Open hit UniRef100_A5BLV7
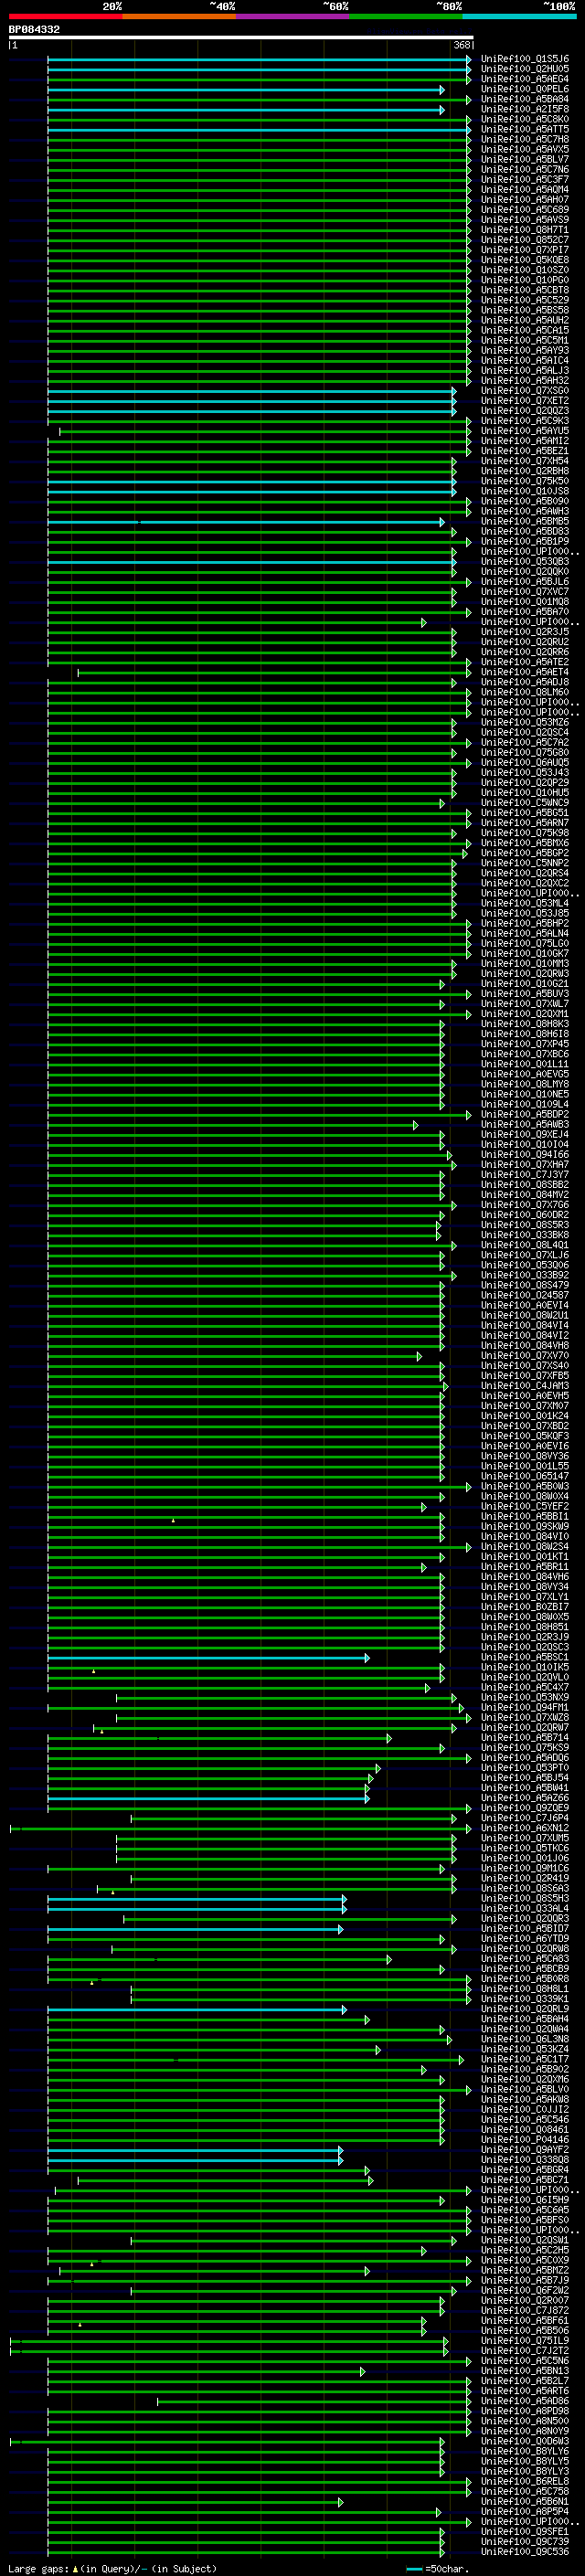585x2576 pixels. (x=525, y=159)
